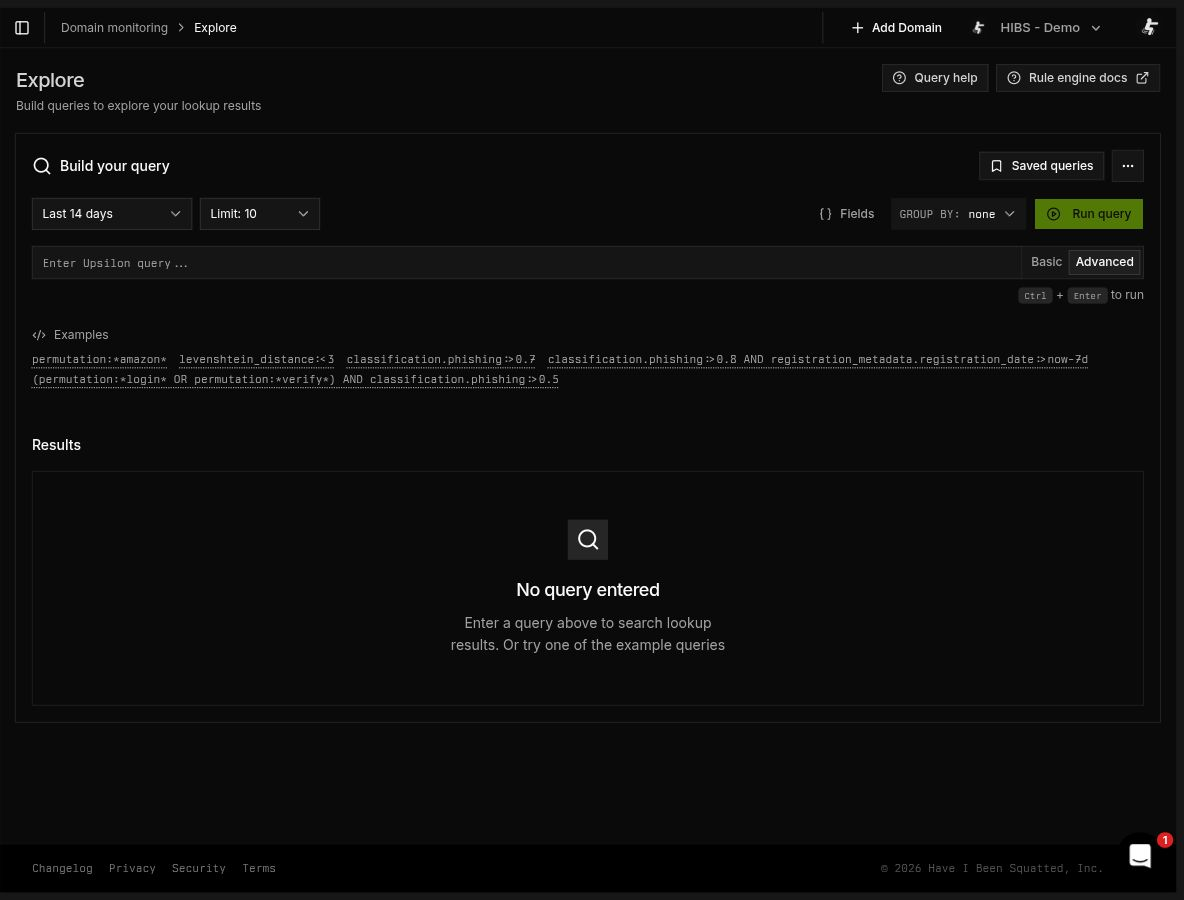Use example with registration_date:>now-7d

(818, 359)
